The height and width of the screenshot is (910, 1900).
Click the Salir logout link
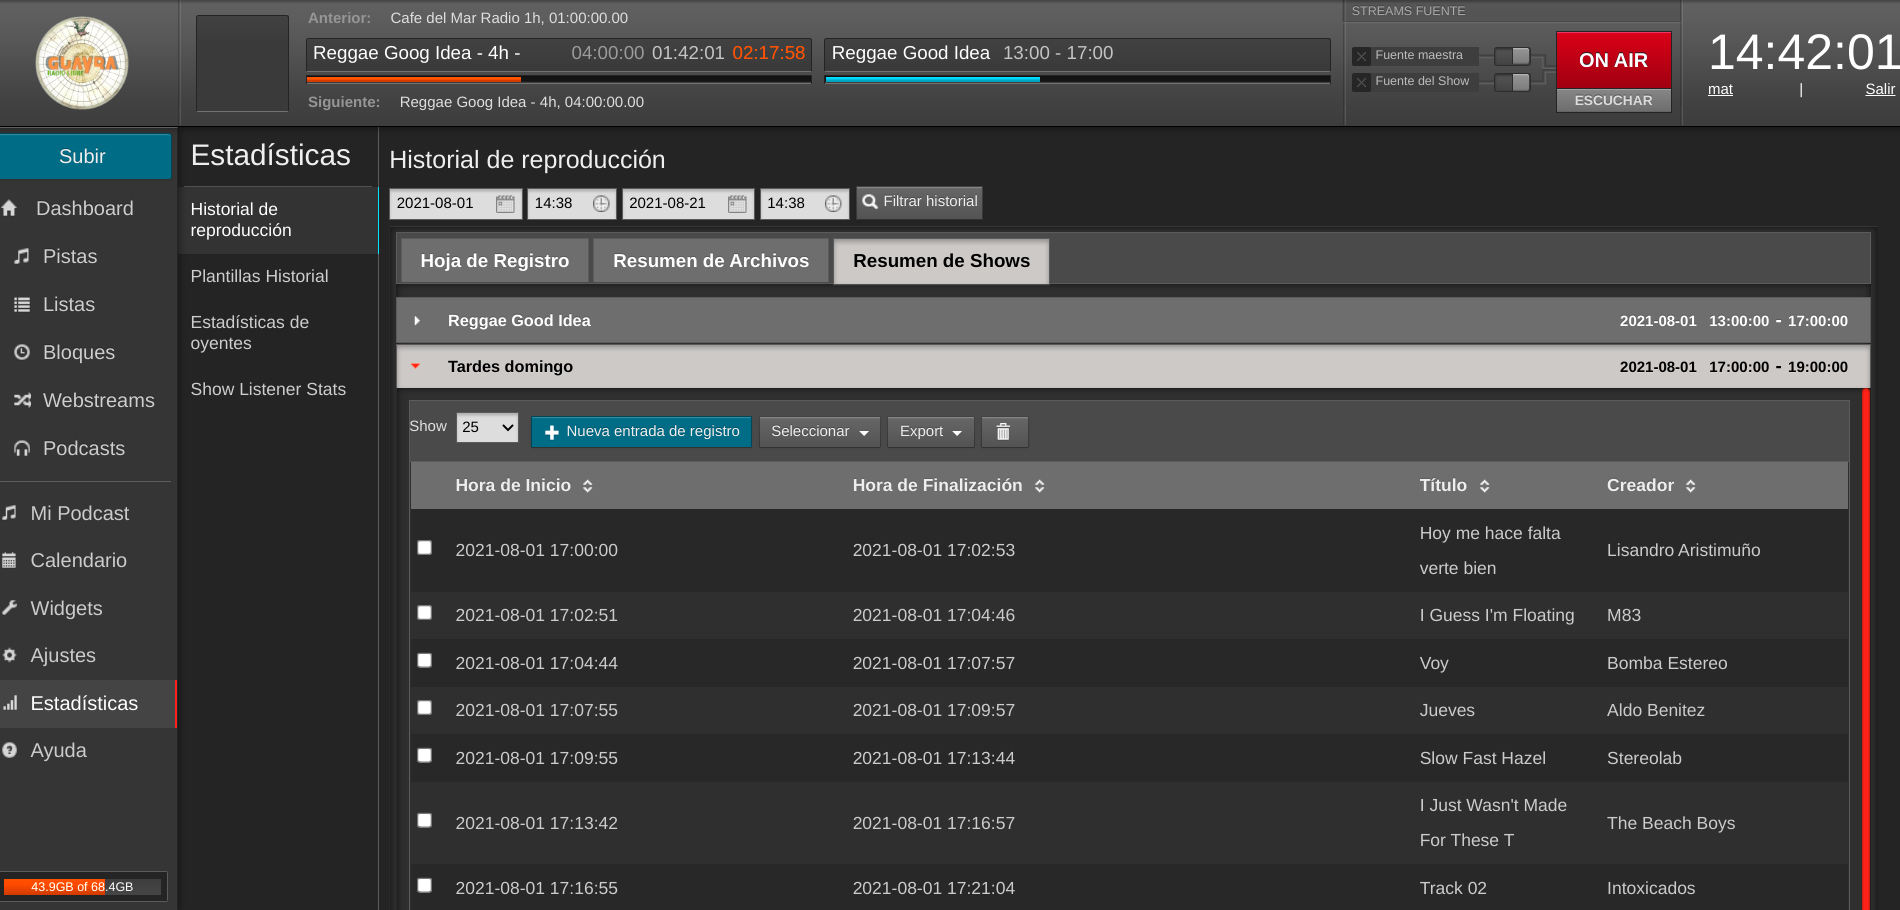(x=1880, y=89)
